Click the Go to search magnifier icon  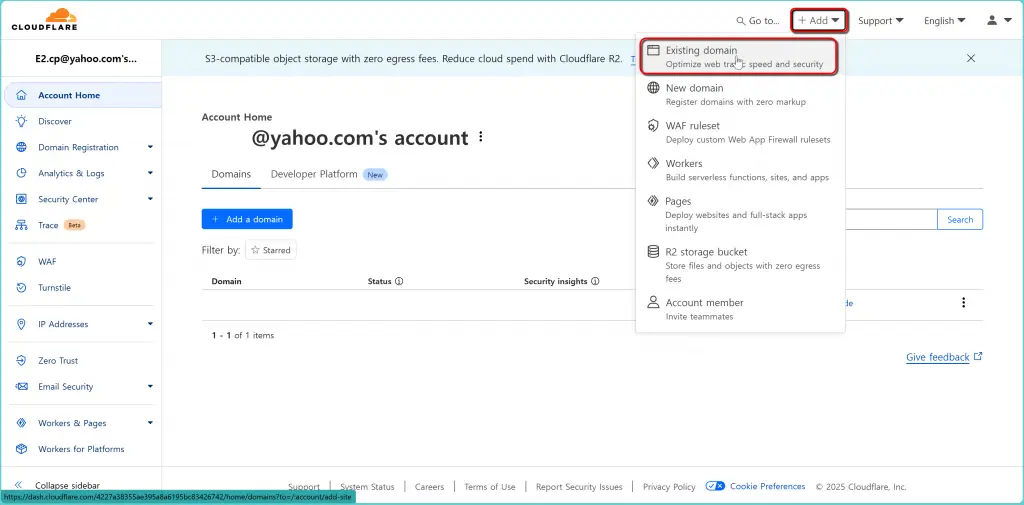(741, 21)
